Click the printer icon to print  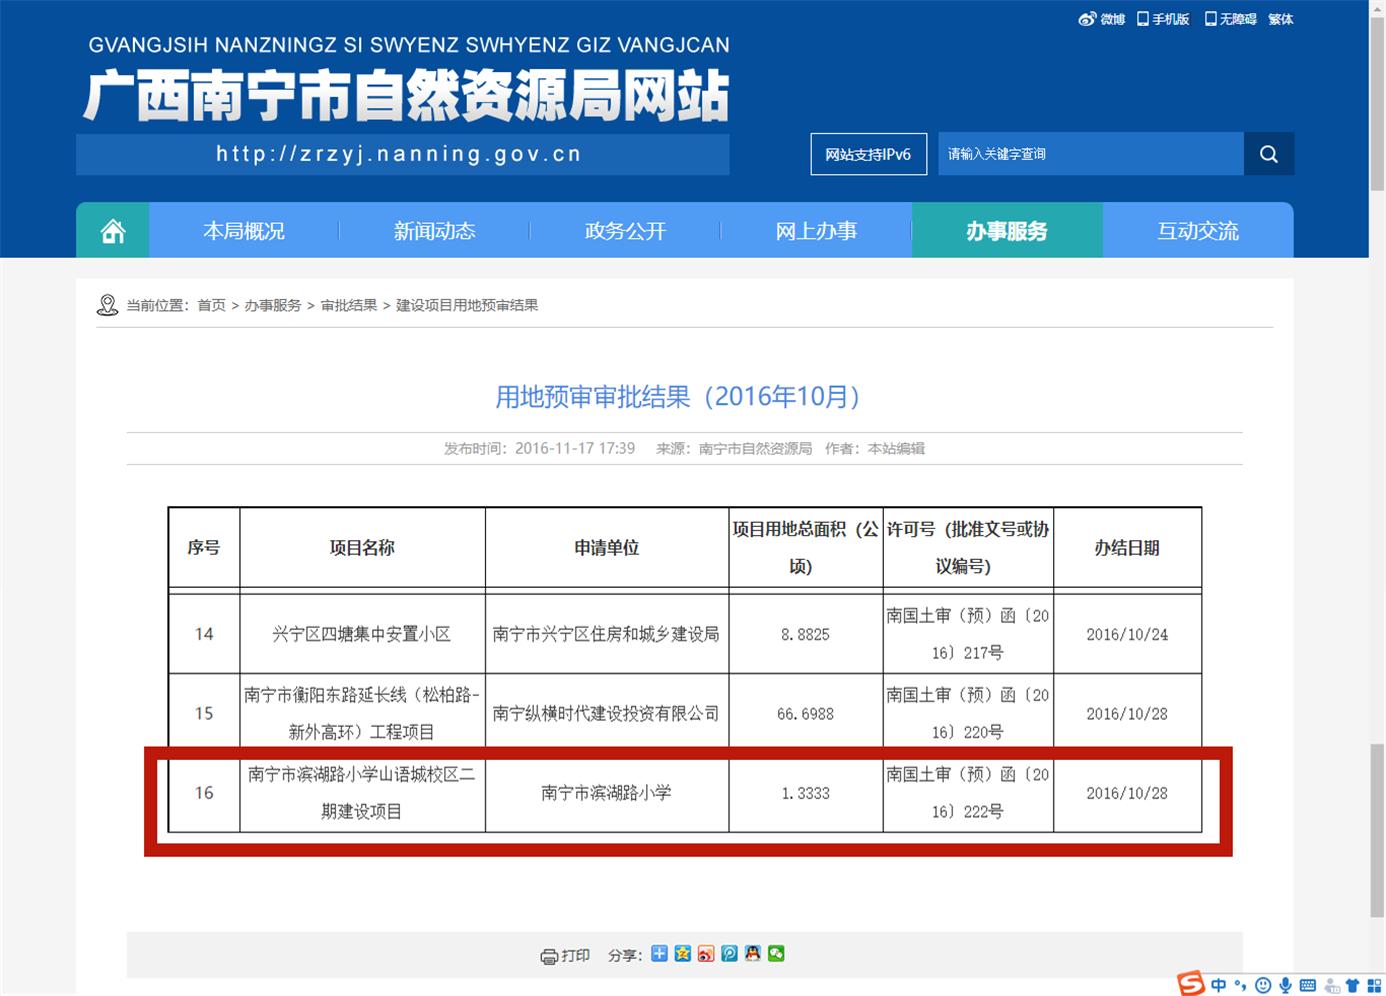[x=548, y=953]
